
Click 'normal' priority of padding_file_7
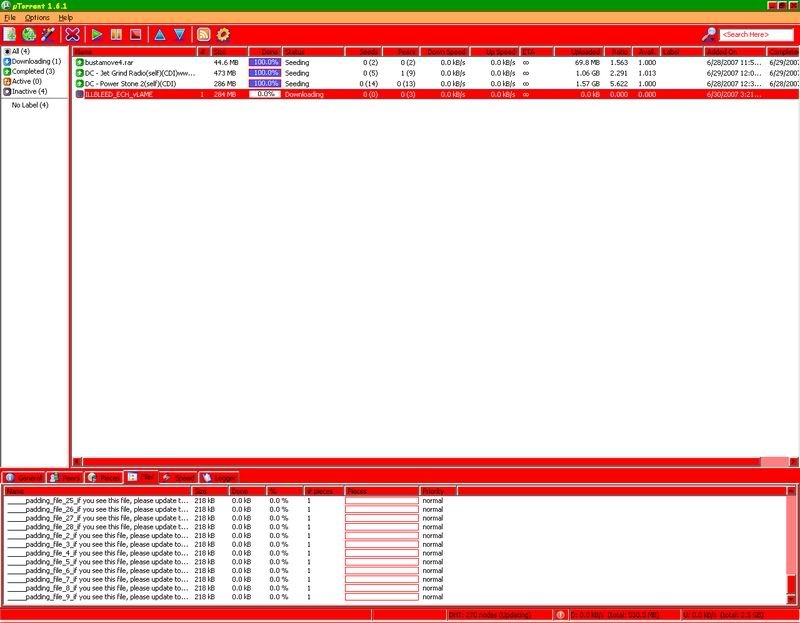click(x=433, y=580)
